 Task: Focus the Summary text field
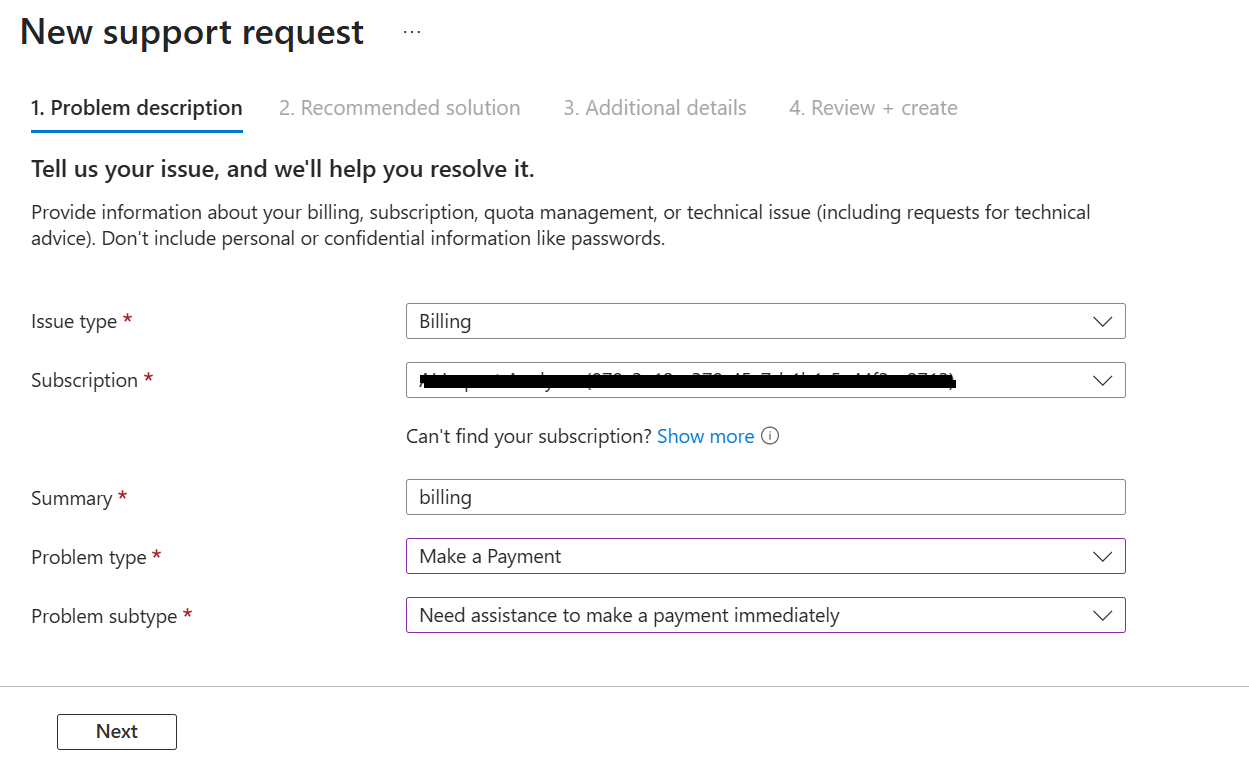click(765, 498)
